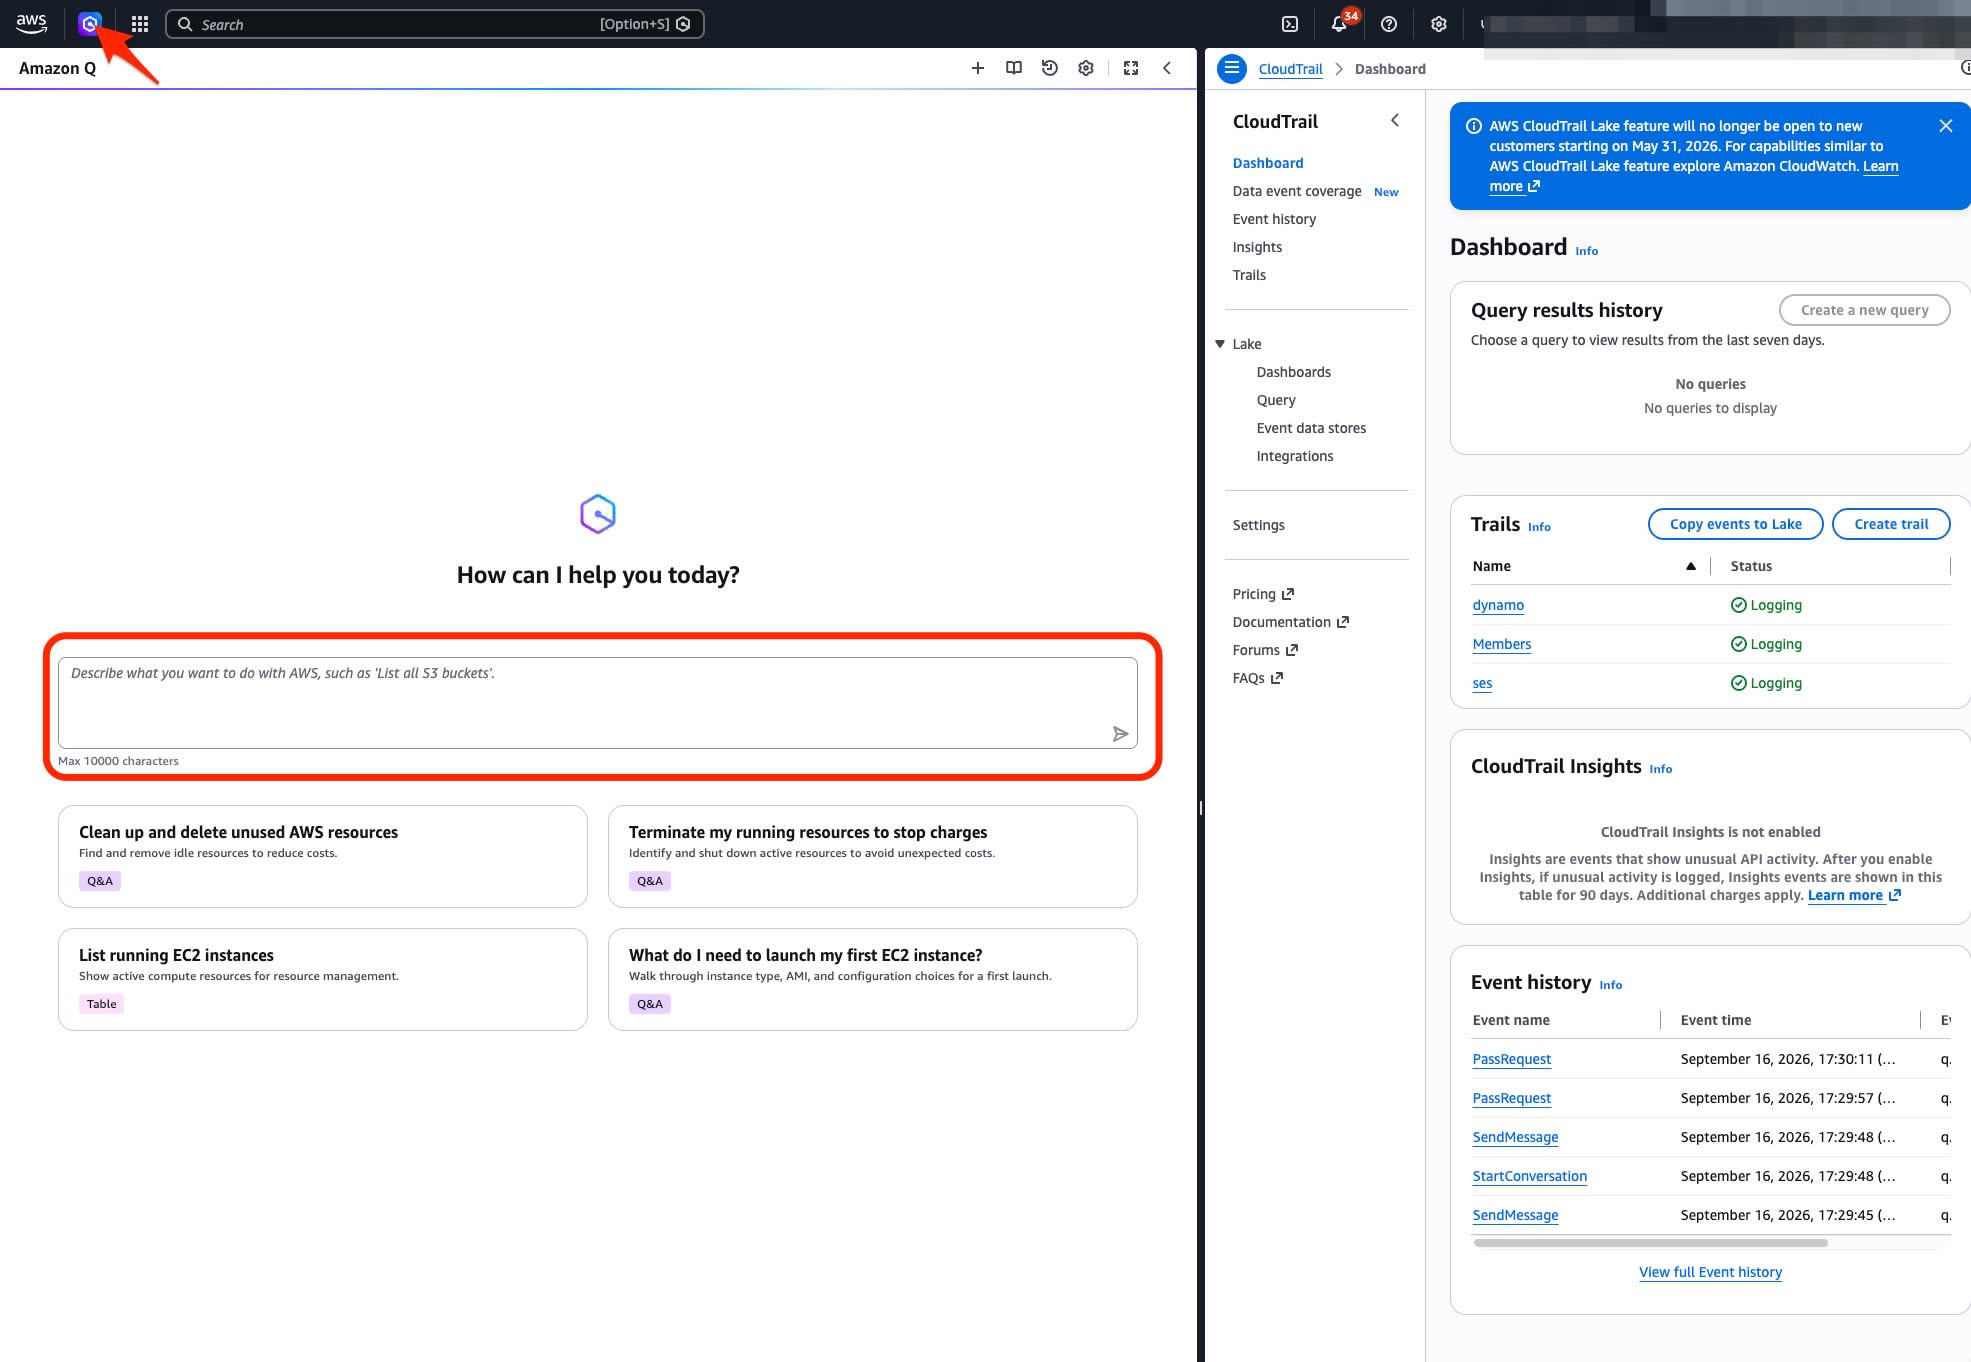Image resolution: width=1971 pixels, height=1362 pixels.
Task: Open Trails navigation item
Action: [x=1249, y=275]
